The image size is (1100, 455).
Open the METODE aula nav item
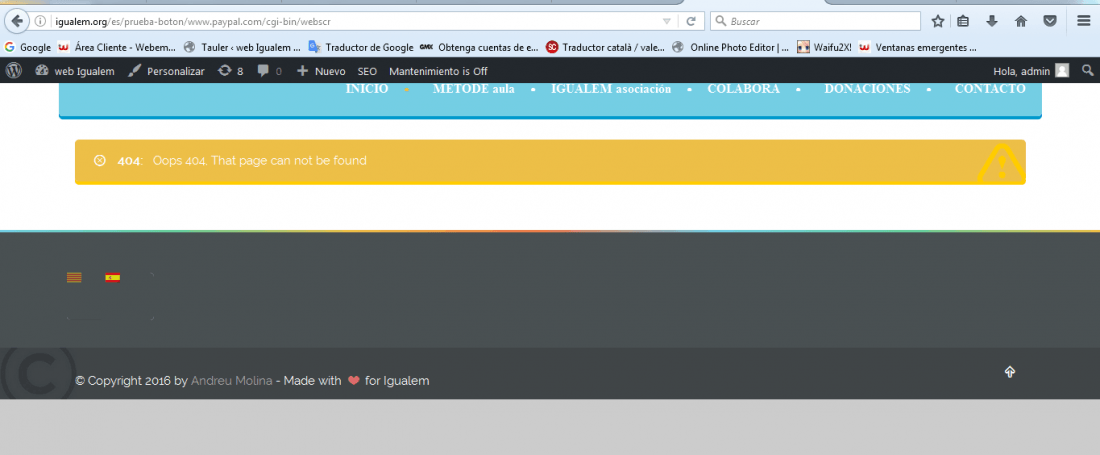click(474, 89)
